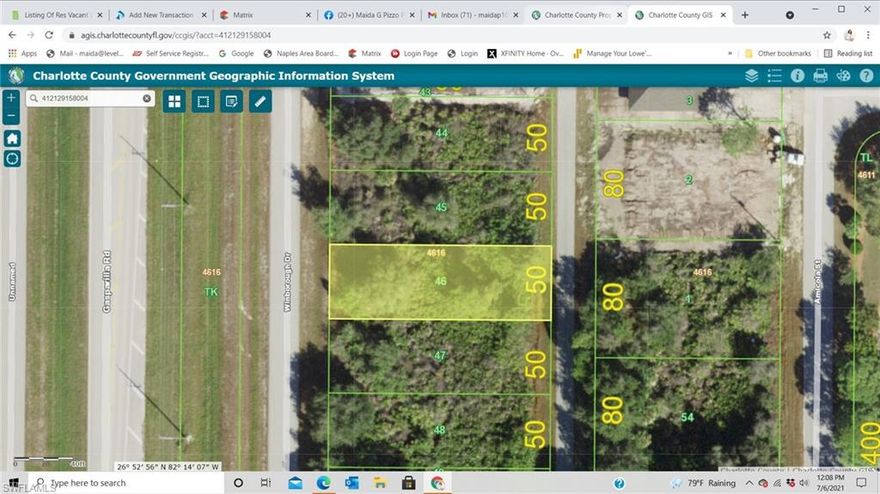The width and height of the screenshot is (880, 494).
Task: Open weather widget 79°F Raining
Action: (x=704, y=483)
